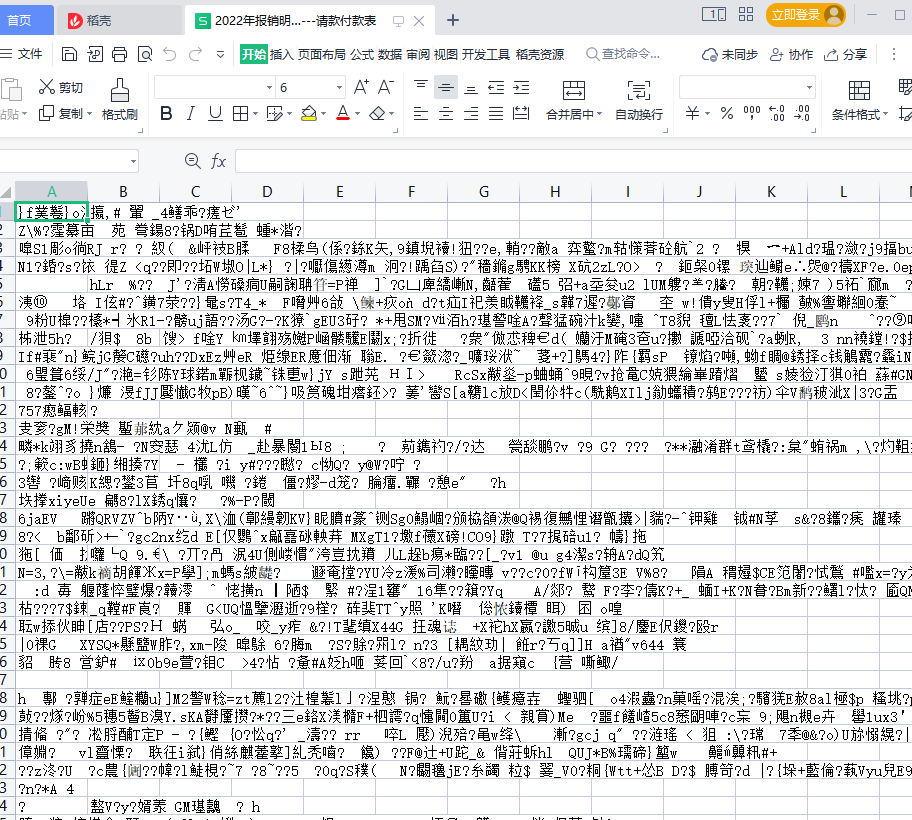Viewport: 912px width, 820px height.
Task: Switch to 页面布局 (Page Layout) tab
Action: [x=322, y=54]
